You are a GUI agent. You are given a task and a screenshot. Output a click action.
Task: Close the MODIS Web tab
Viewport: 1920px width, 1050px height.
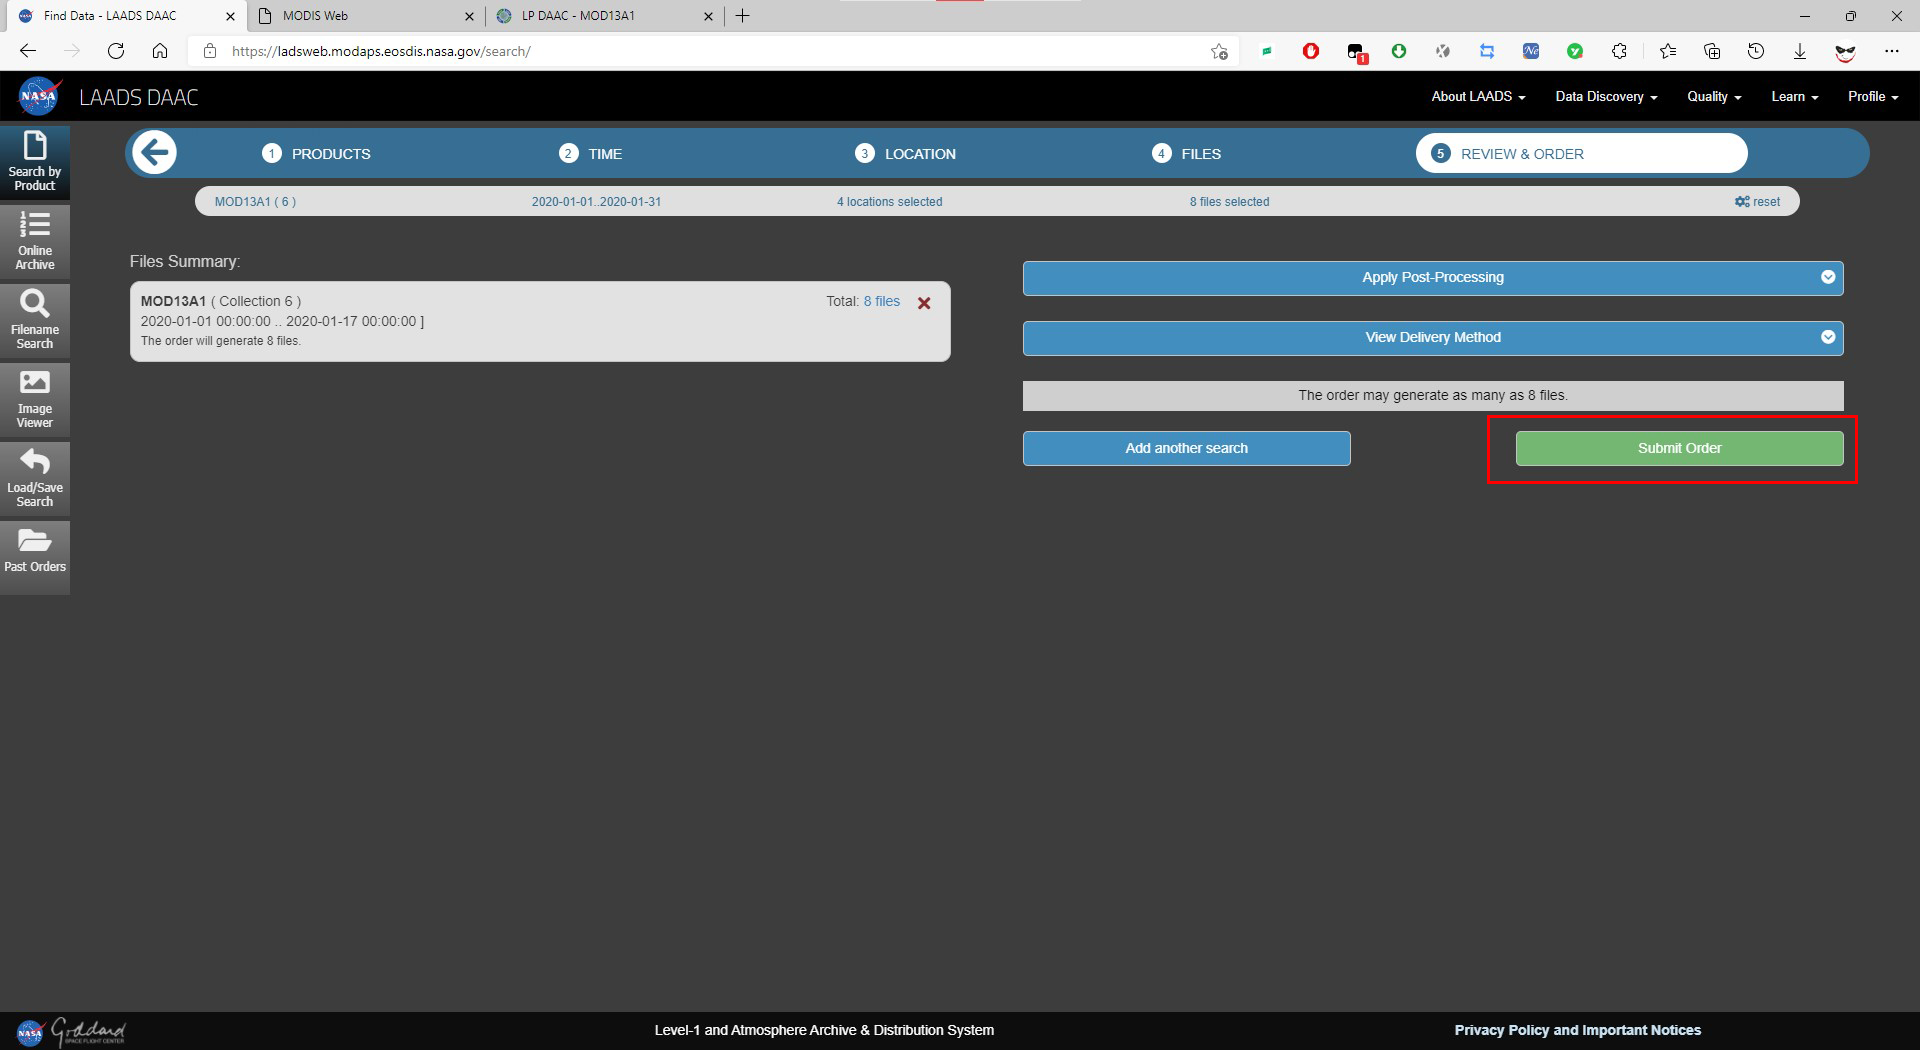[469, 16]
